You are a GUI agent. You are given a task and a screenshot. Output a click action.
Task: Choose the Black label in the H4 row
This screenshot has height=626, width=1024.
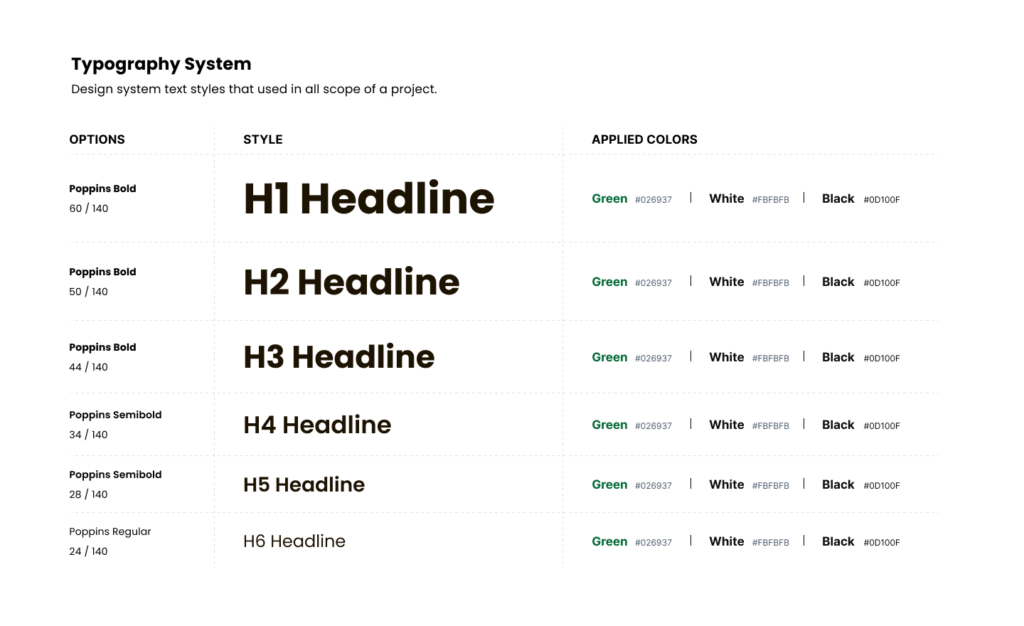click(838, 424)
